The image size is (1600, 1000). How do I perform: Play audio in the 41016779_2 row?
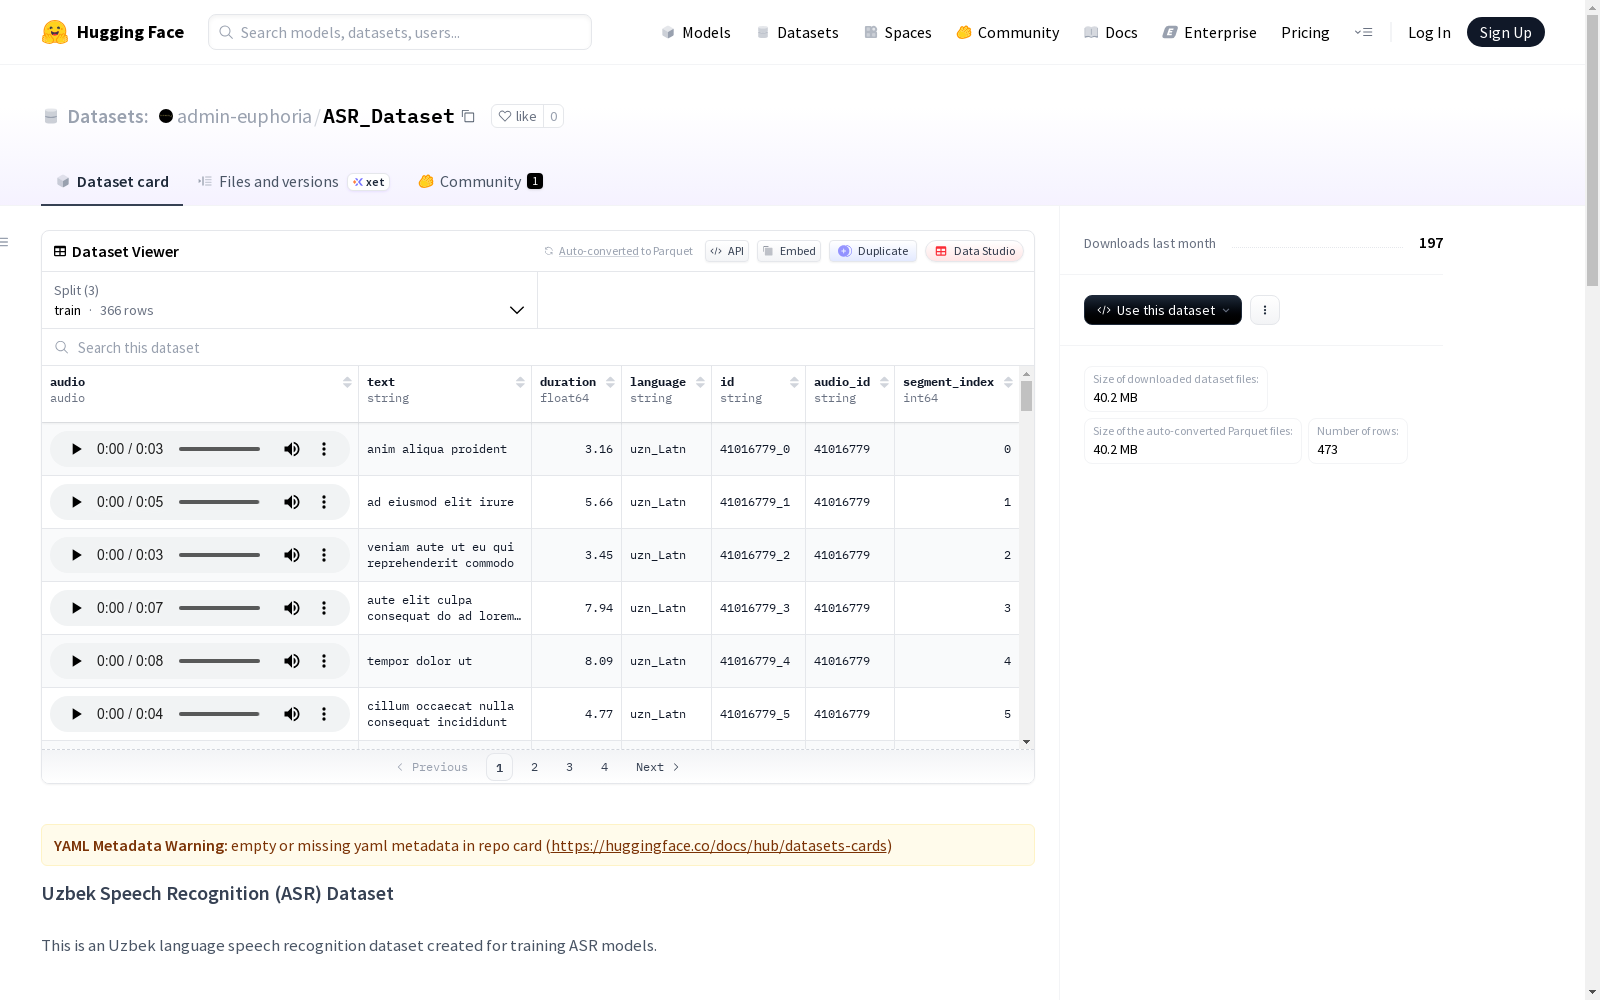coord(76,555)
